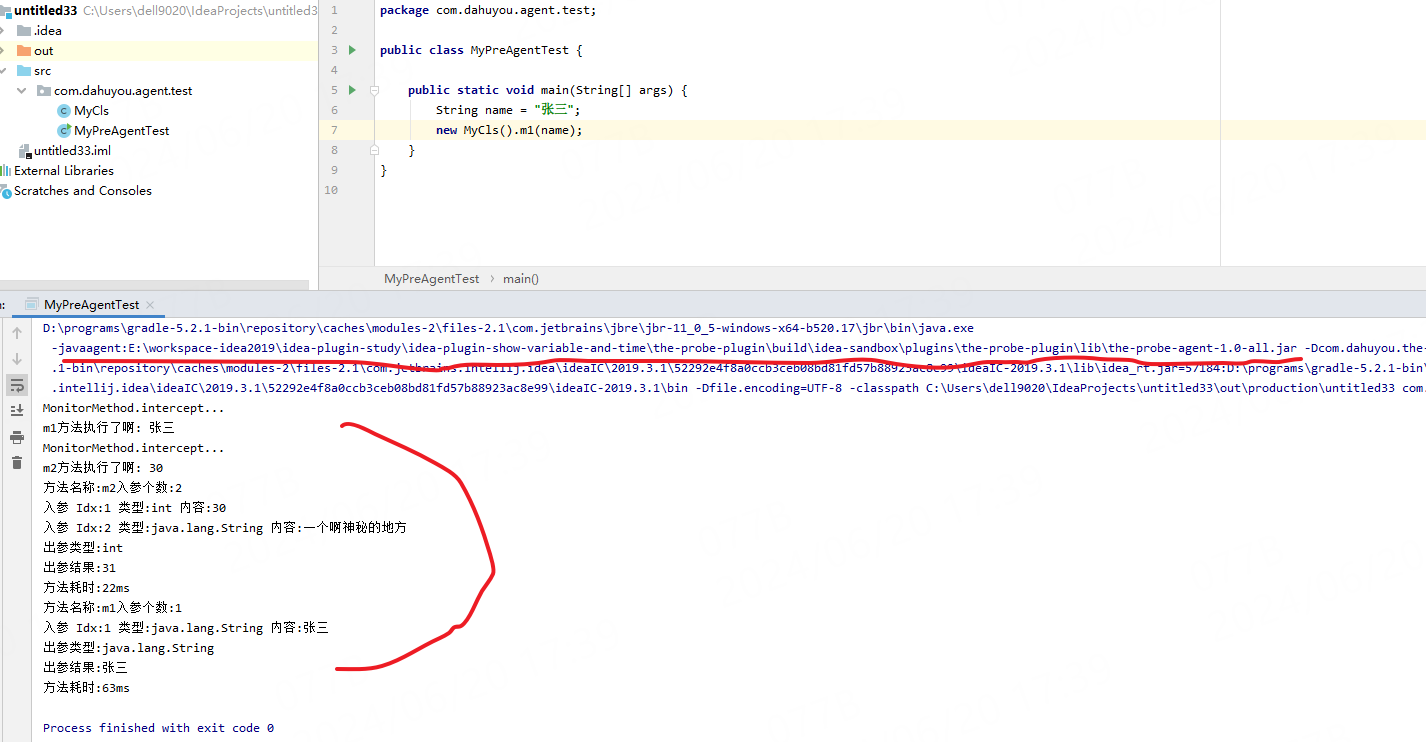Click the untitled33.iml file icon
This screenshot has height=742, width=1426.
pyautogui.click(x=26, y=151)
